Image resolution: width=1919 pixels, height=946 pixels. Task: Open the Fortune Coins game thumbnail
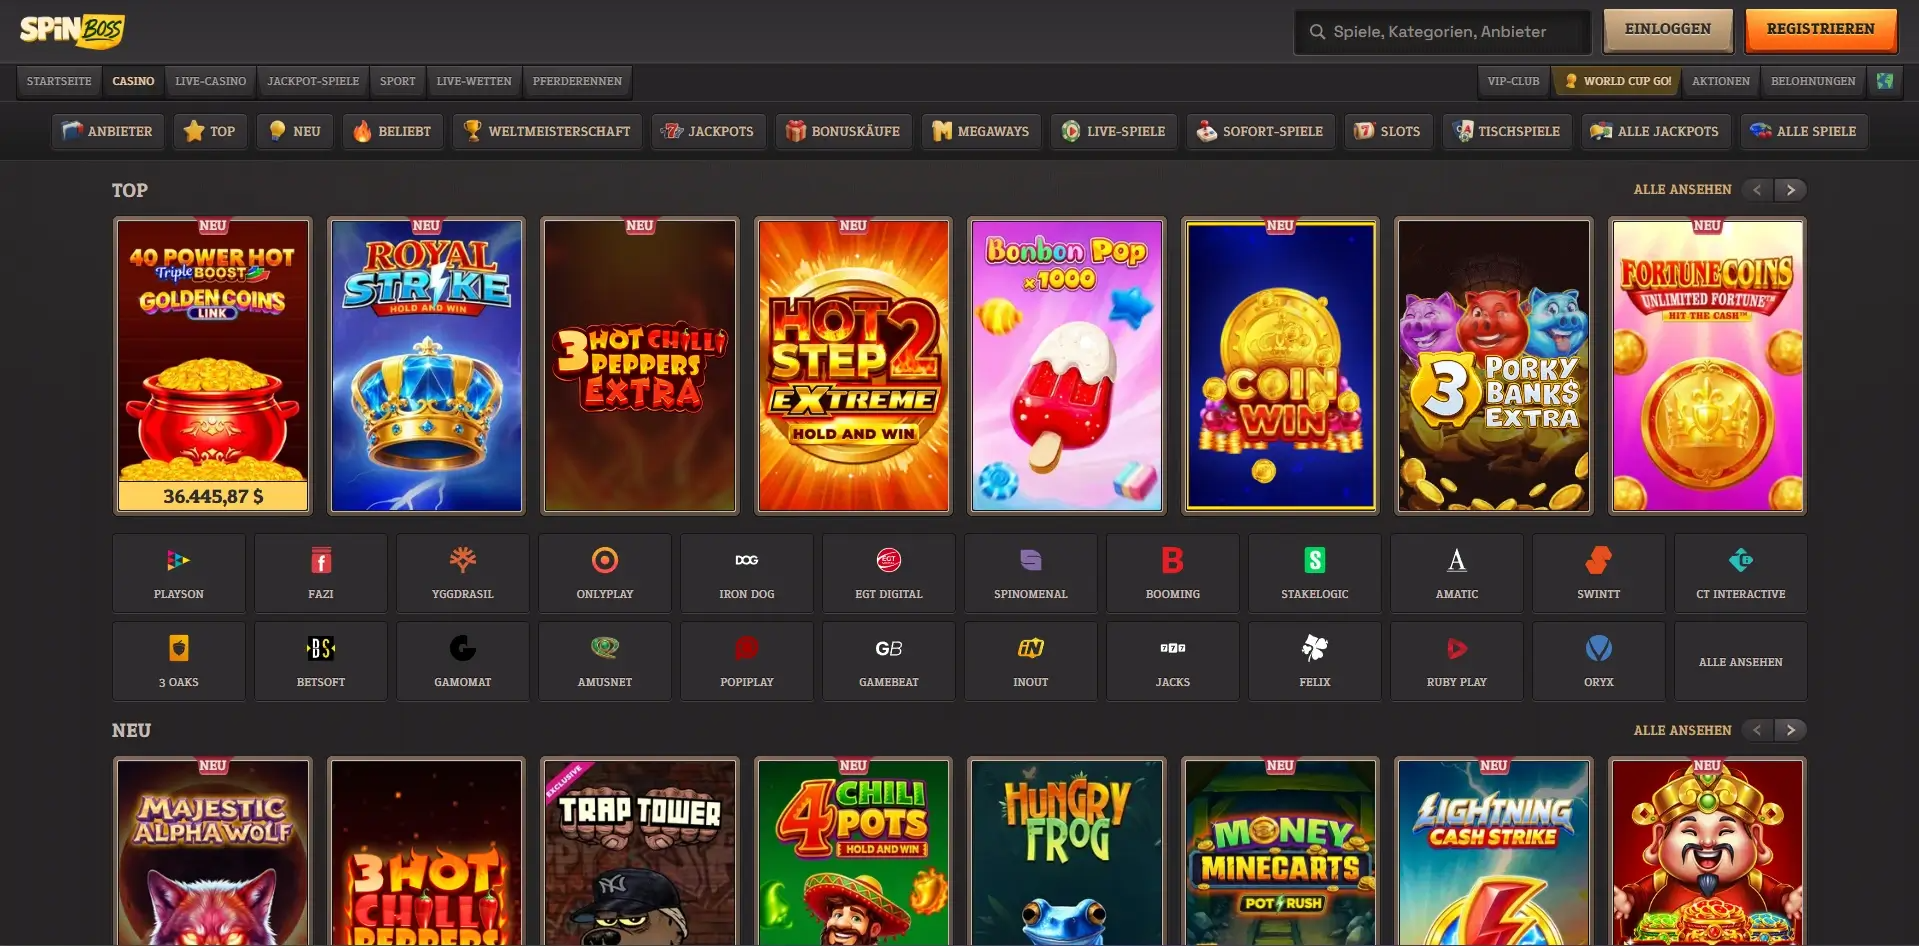click(1708, 366)
